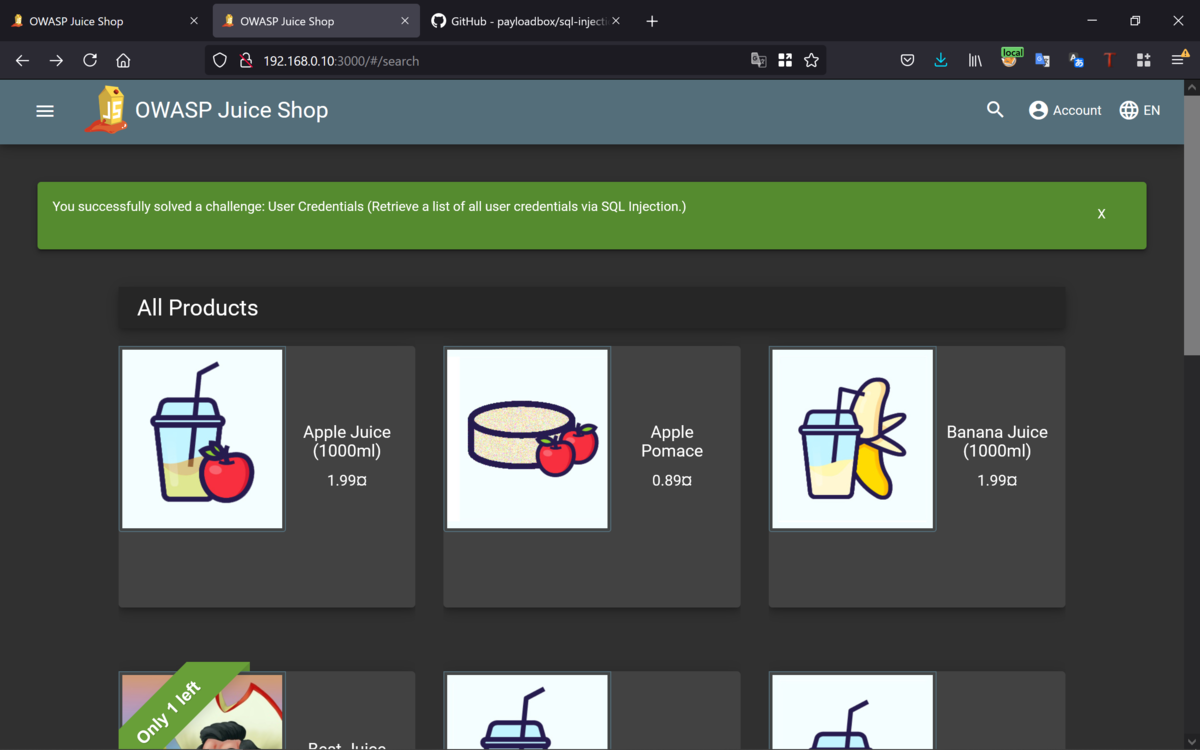
Task: Minimize the Firefox window
Action: (x=1091, y=21)
